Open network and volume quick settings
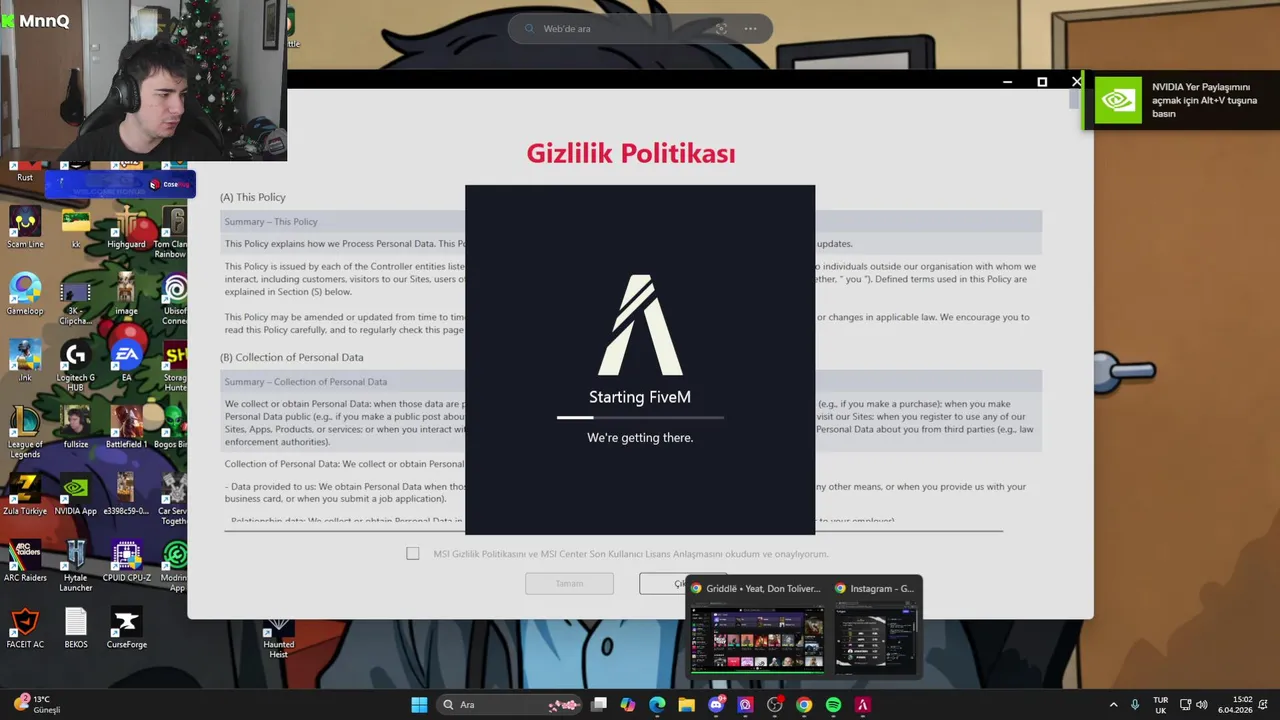The image size is (1280, 720). coord(1193,705)
